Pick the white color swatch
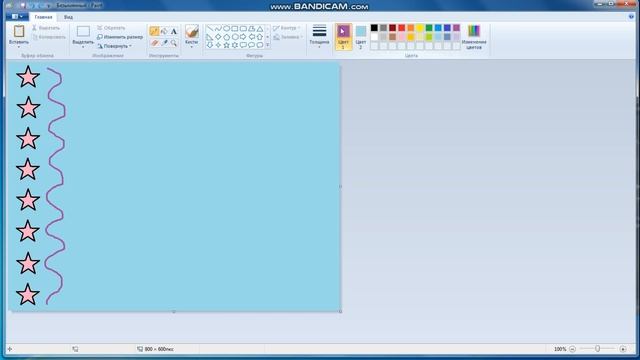The width and height of the screenshot is (640, 360). tap(374, 37)
